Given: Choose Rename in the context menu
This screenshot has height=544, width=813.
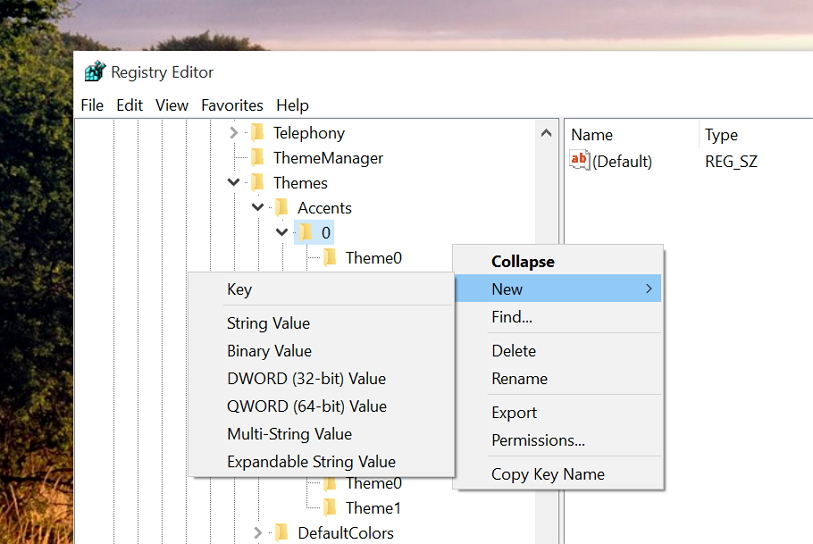Looking at the screenshot, I should (x=558, y=379).
